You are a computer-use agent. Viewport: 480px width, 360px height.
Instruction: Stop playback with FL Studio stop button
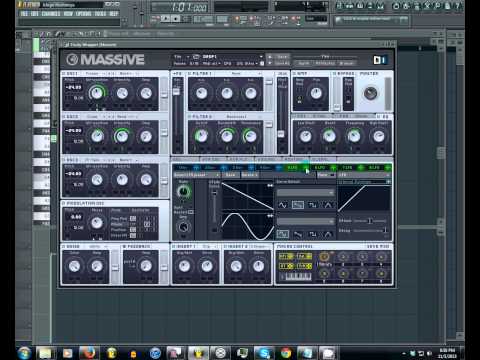coord(176,19)
